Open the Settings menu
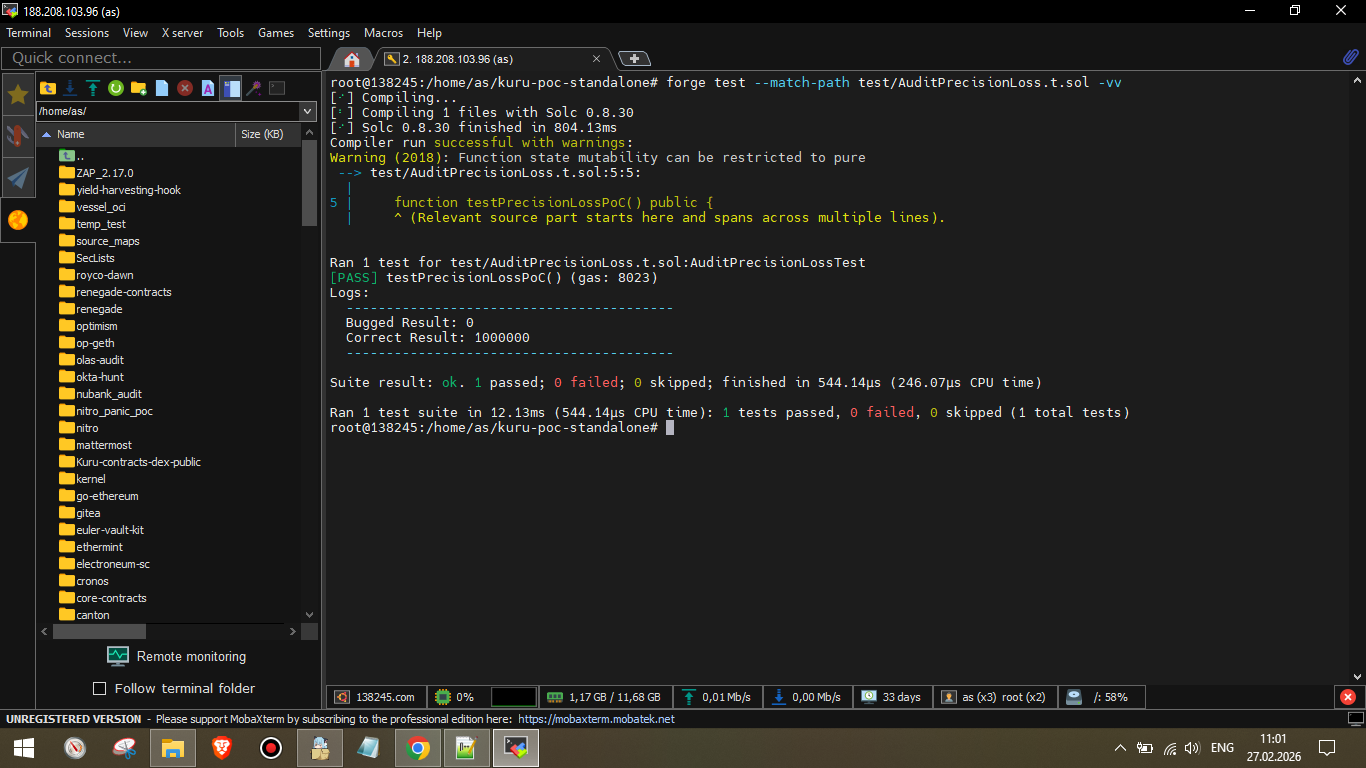 click(x=329, y=33)
